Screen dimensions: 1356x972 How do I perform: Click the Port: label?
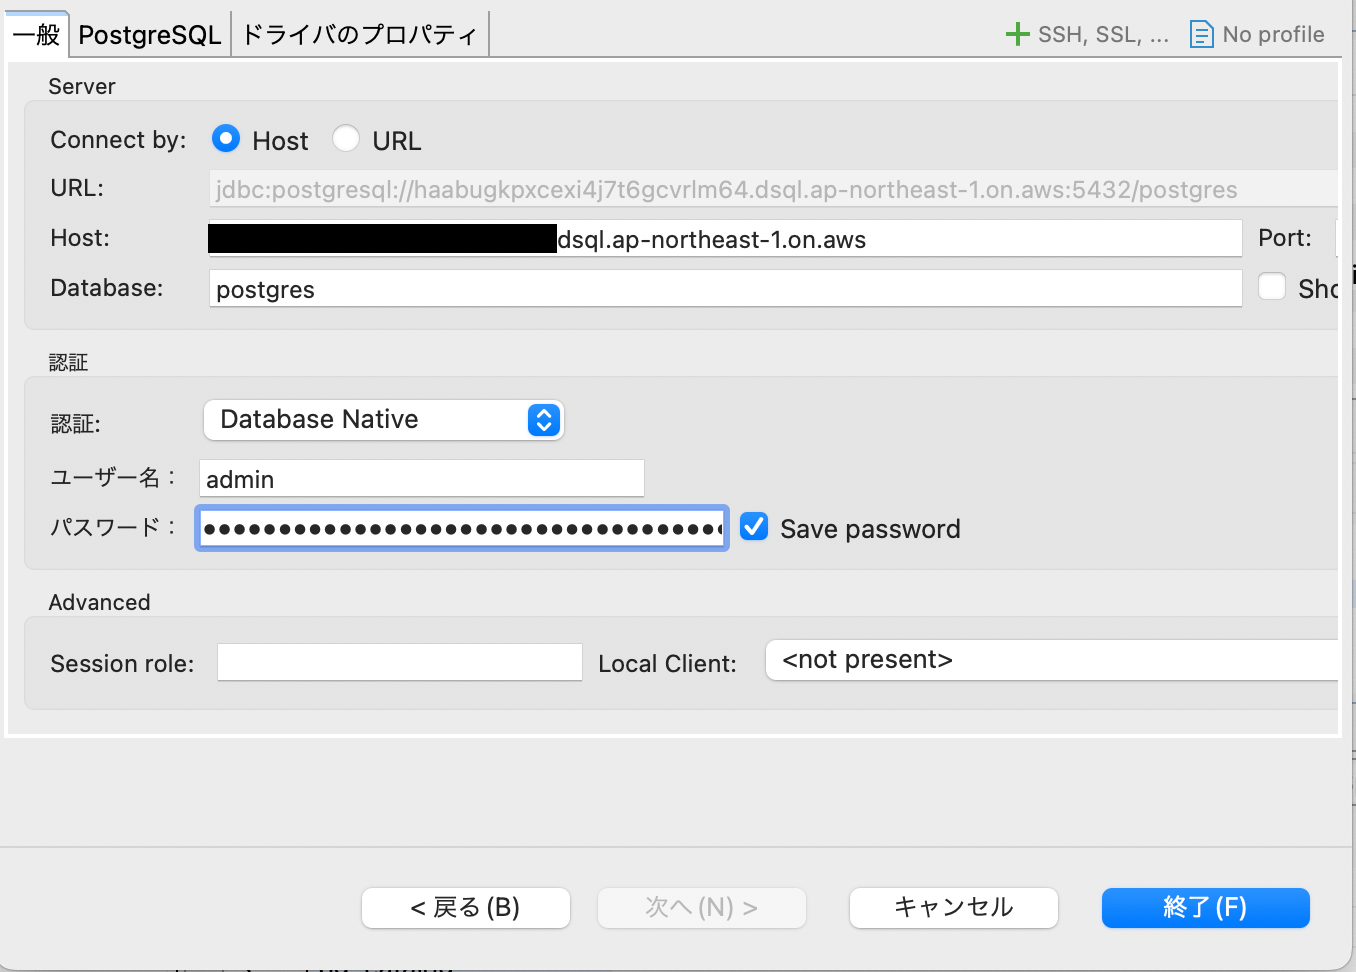(1285, 238)
